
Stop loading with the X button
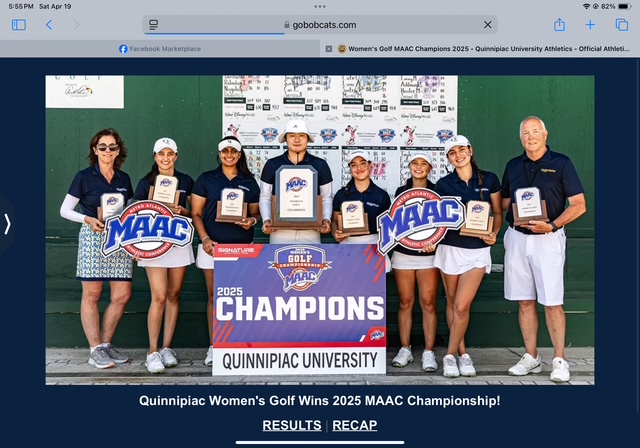[x=487, y=25]
